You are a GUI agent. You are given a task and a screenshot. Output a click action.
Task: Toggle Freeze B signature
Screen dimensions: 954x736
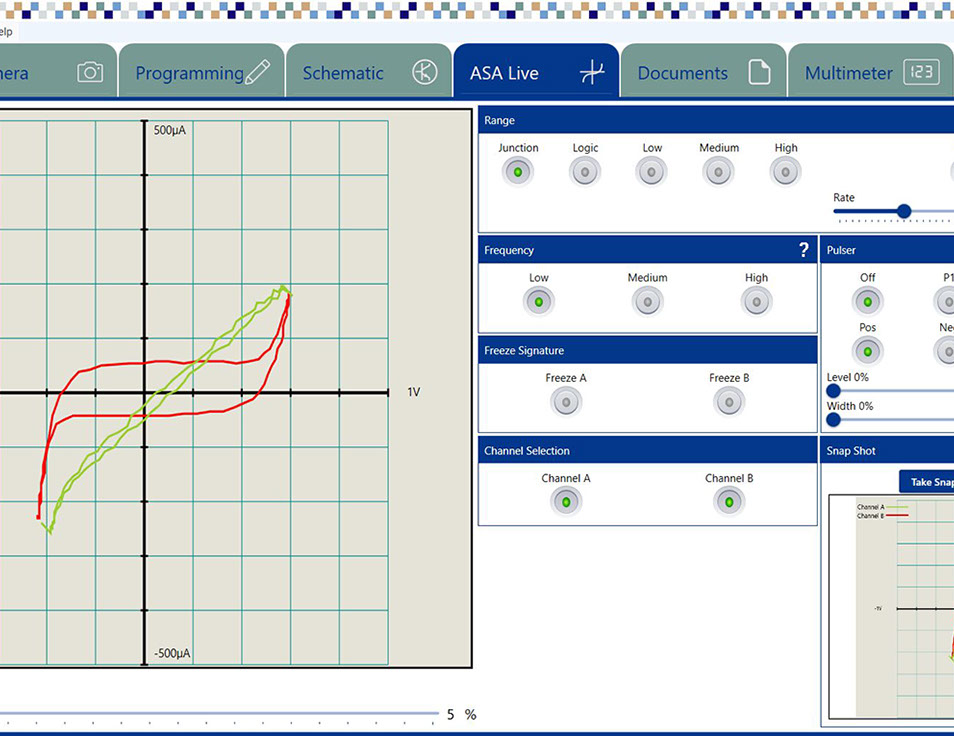click(x=729, y=401)
